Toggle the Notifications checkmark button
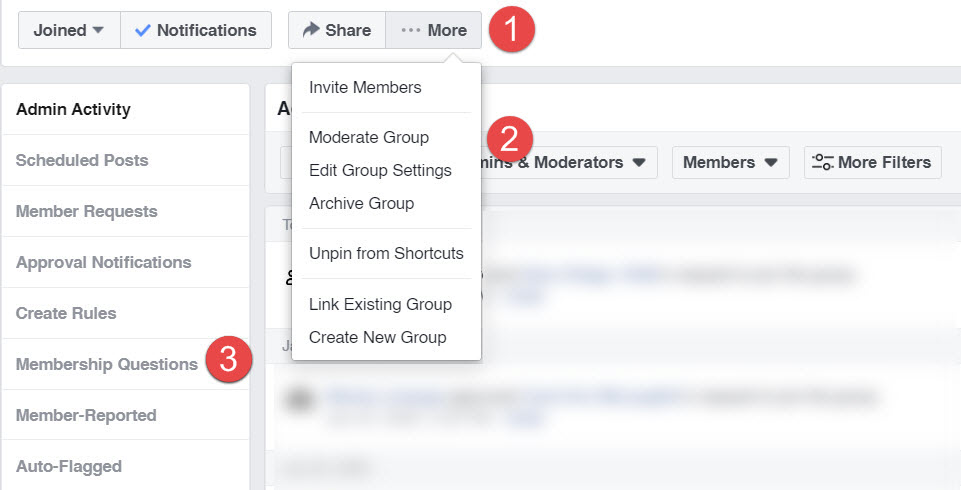Screen dimensions: 961x490 tap(196, 30)
